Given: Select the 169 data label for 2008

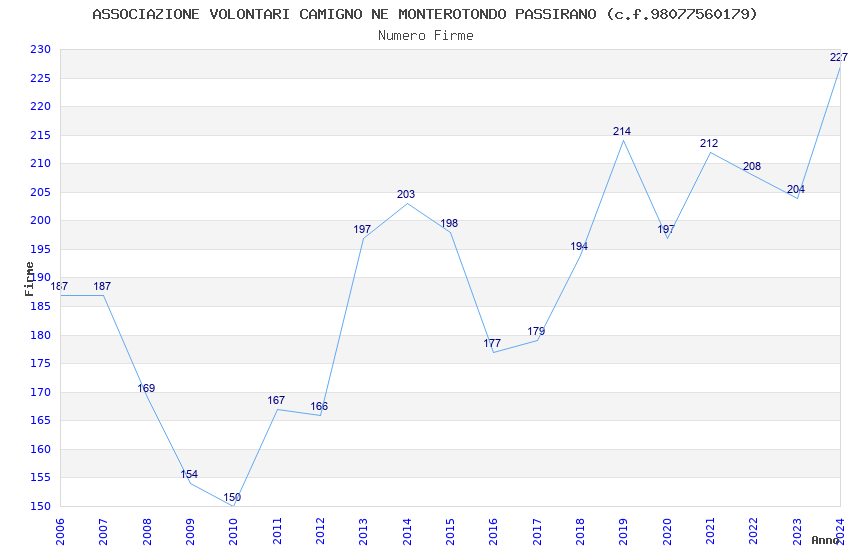Looking at the screenshot, I should (x=146, y=388).
